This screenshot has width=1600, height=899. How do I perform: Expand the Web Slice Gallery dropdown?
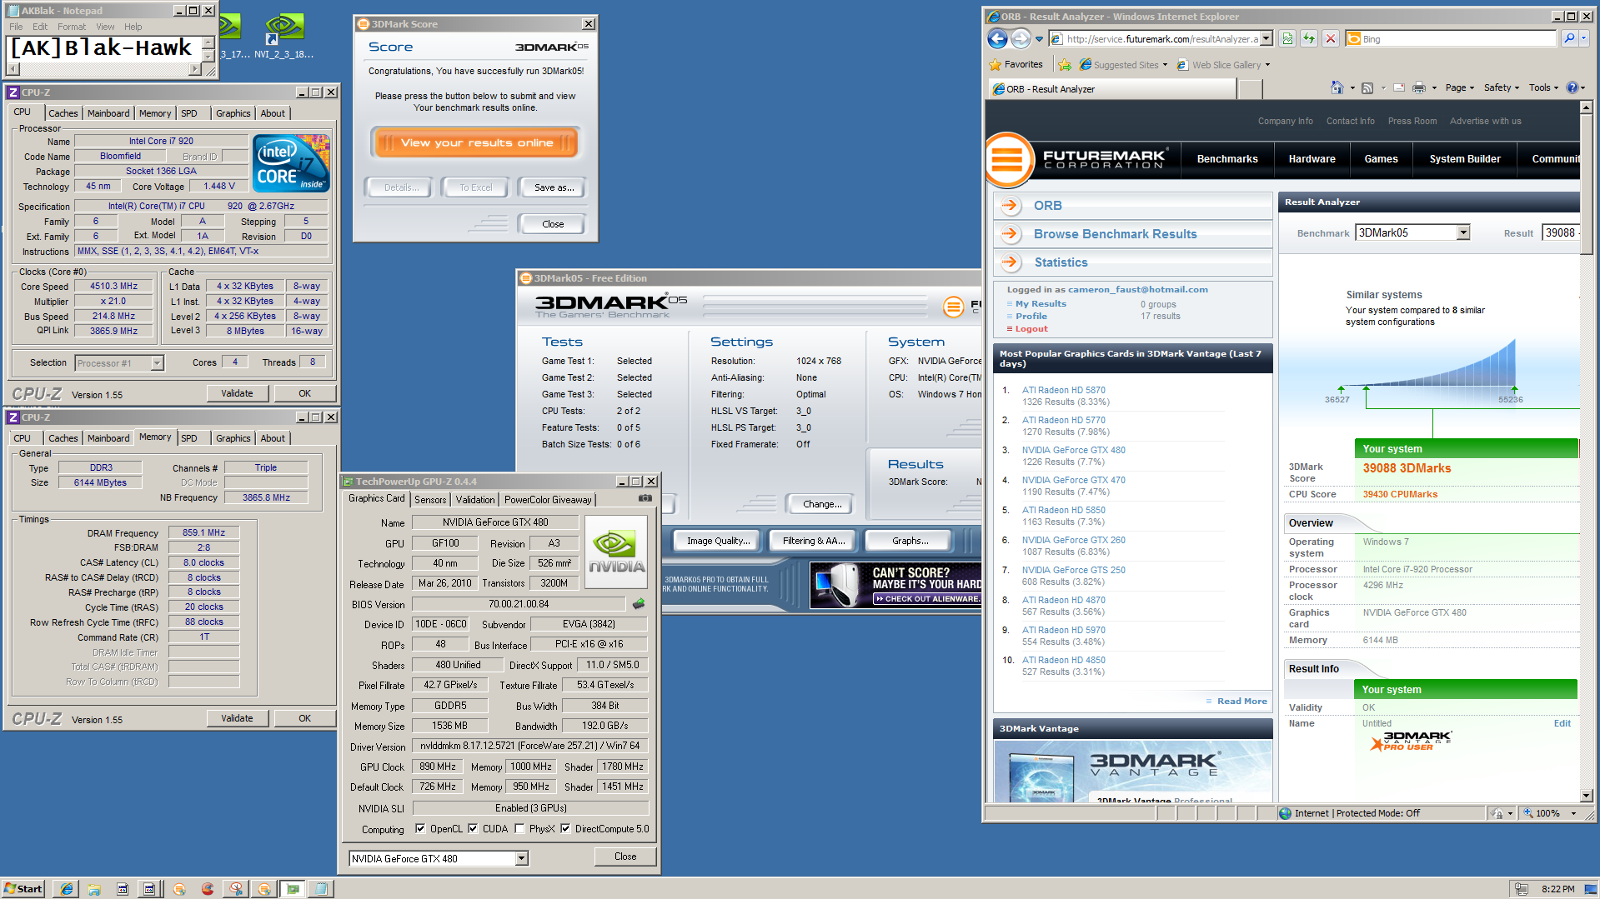coord(1268,65)
